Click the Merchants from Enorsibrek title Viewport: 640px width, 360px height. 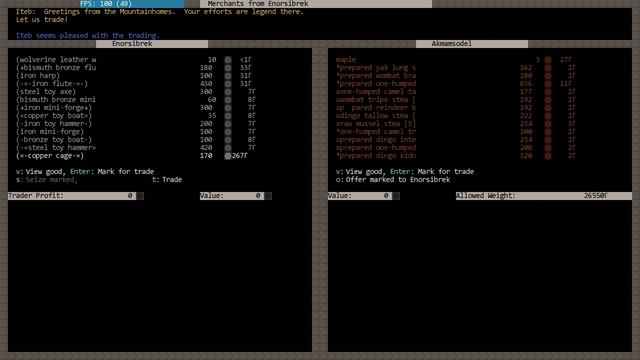(x=316, y=4)
